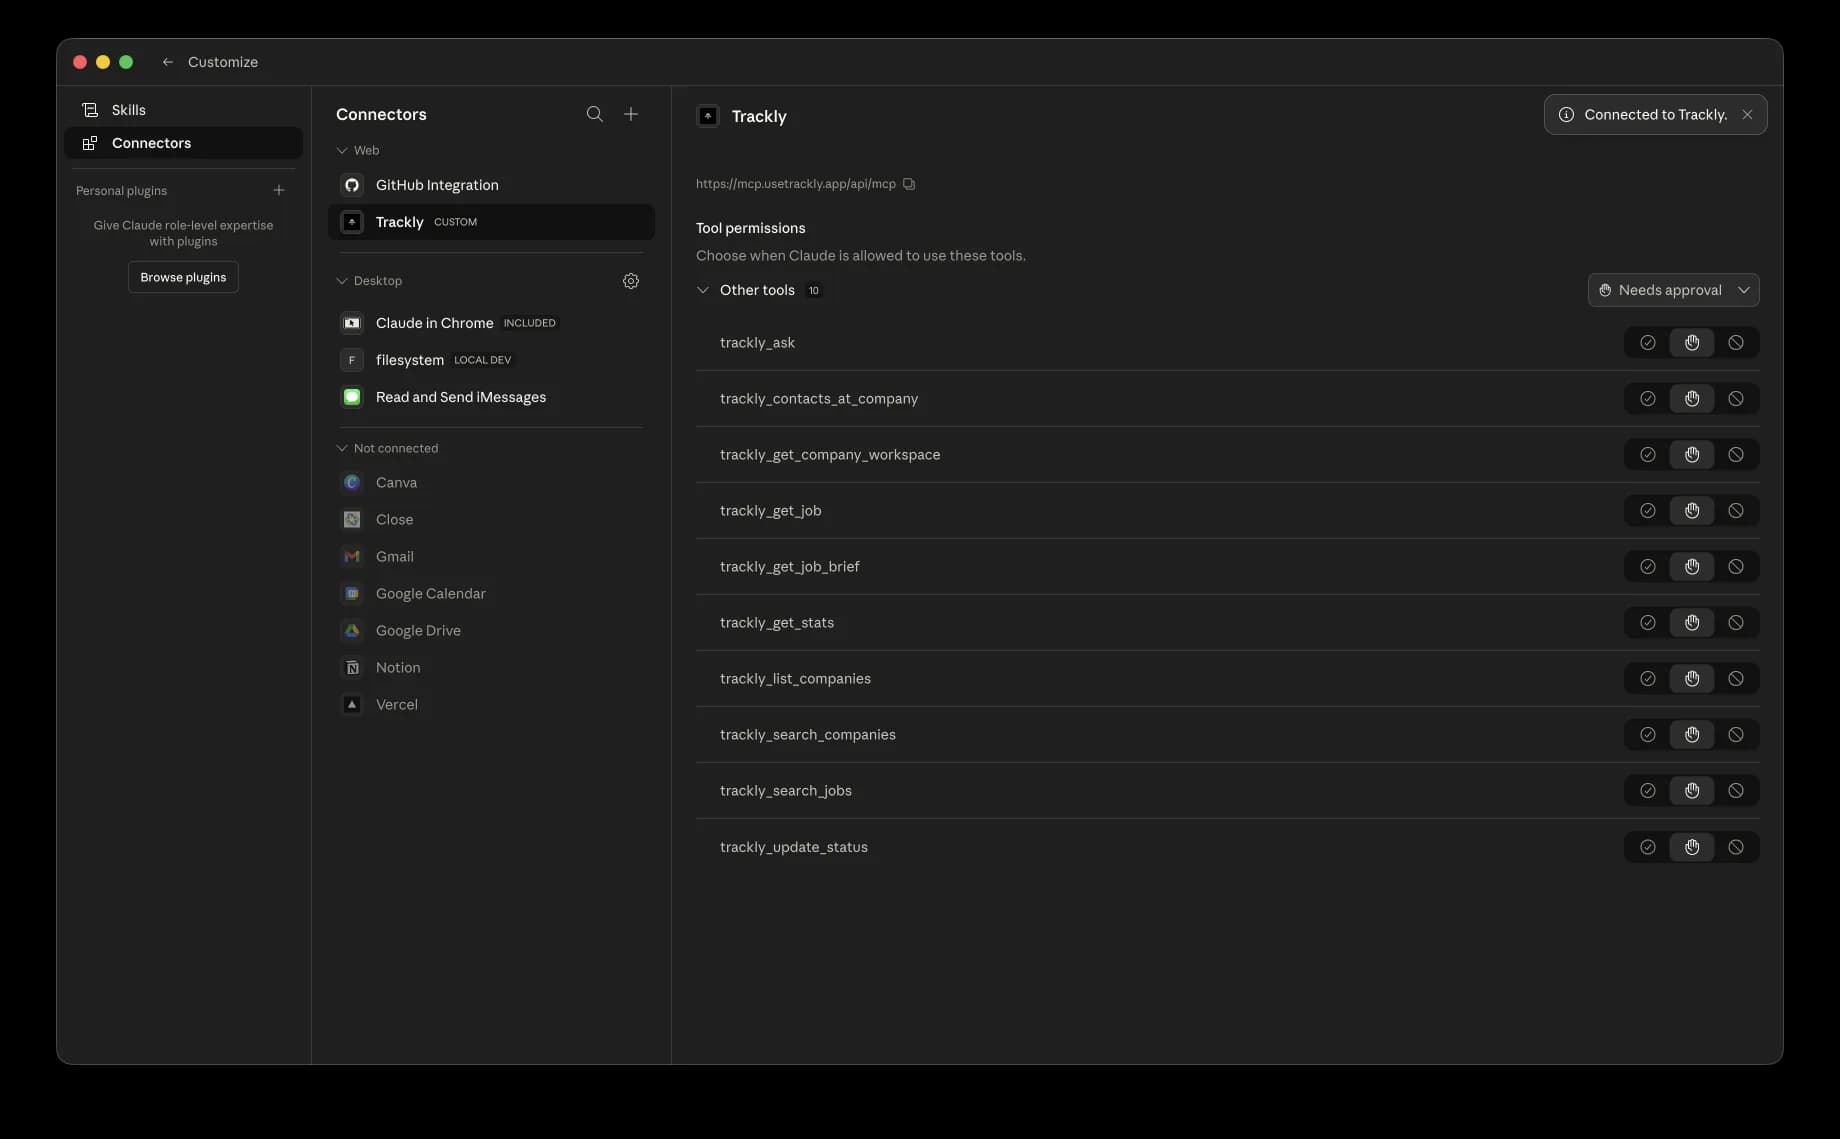Switch to the Connectors section
The height and width of the screenshot is (1139, 1840).
coord(150,143)
